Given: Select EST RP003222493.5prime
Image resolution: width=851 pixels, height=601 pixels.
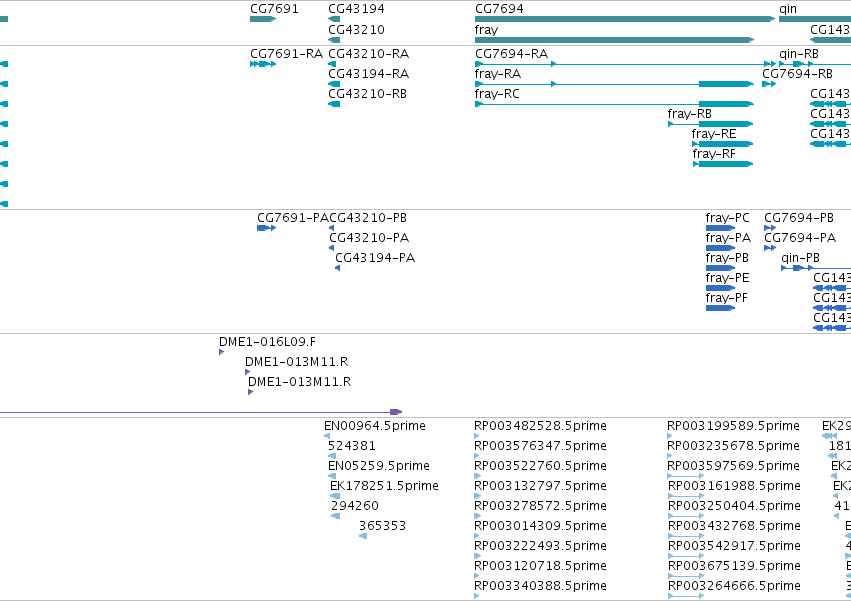Looking at the screenshot, I should [478, 556].
